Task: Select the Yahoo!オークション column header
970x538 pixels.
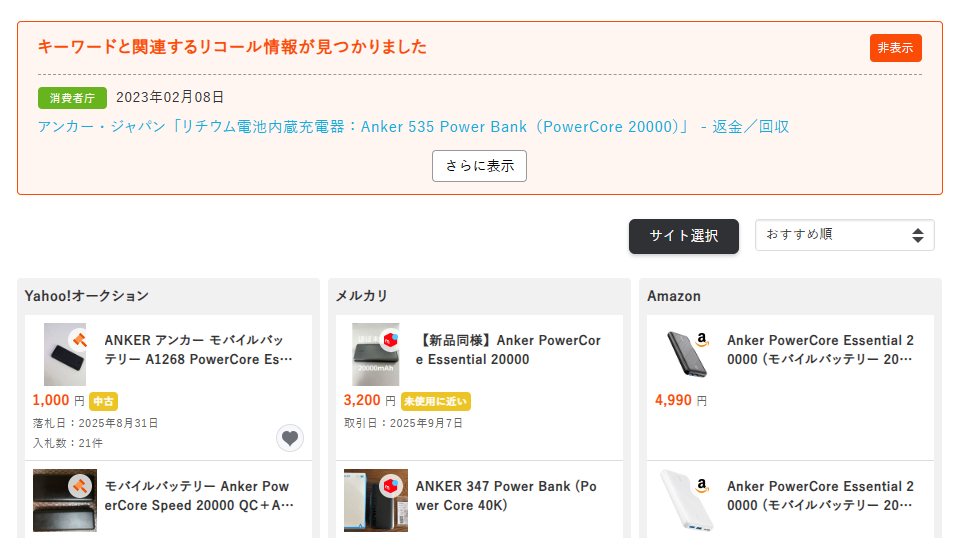Action: pos(87,296)
